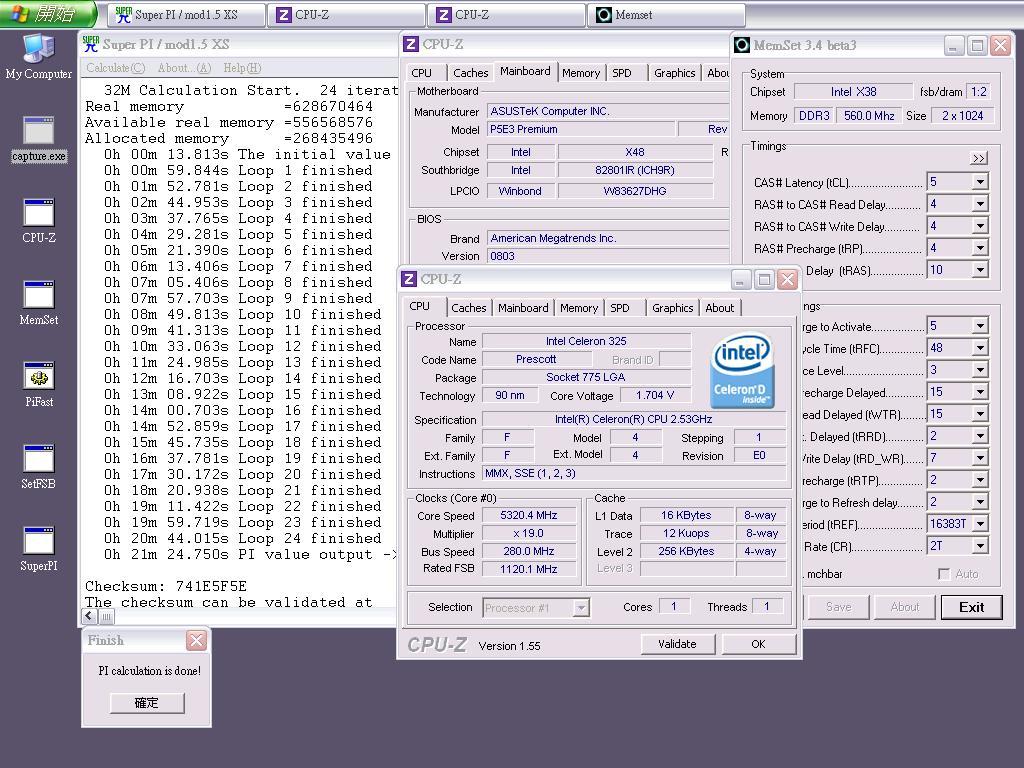Open Processor #1 selection dropdown

click(x=581, y=608)
